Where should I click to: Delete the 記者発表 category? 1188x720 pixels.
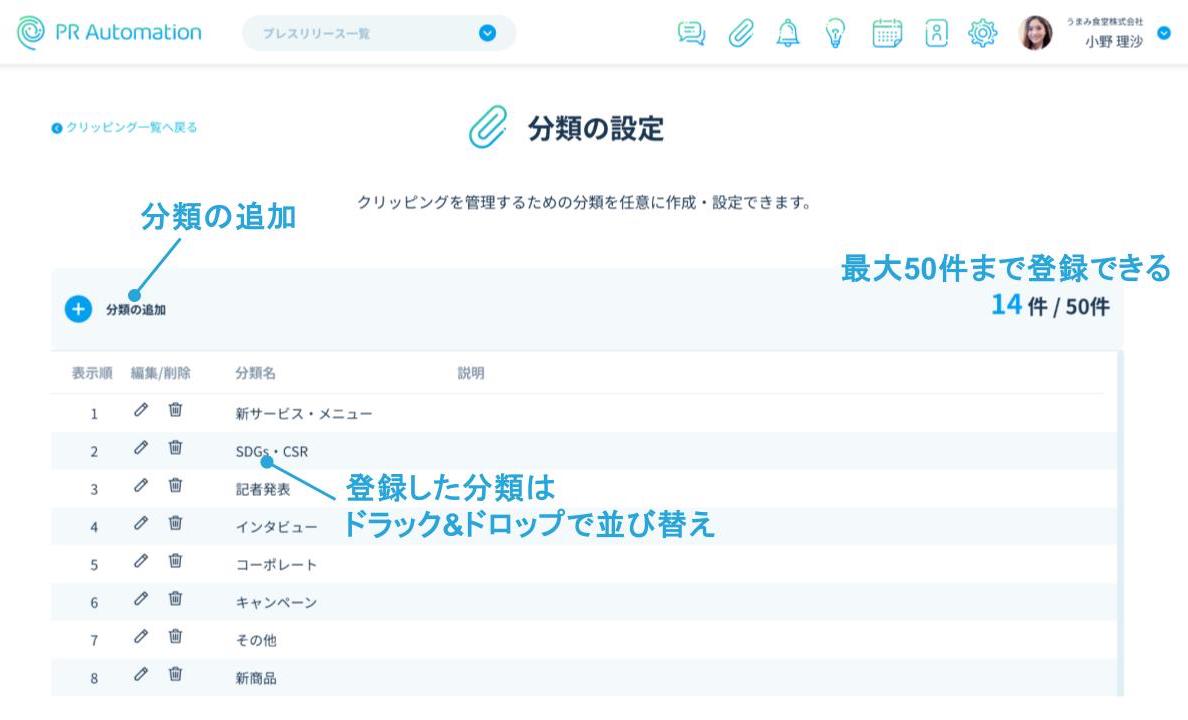point(175,486)
